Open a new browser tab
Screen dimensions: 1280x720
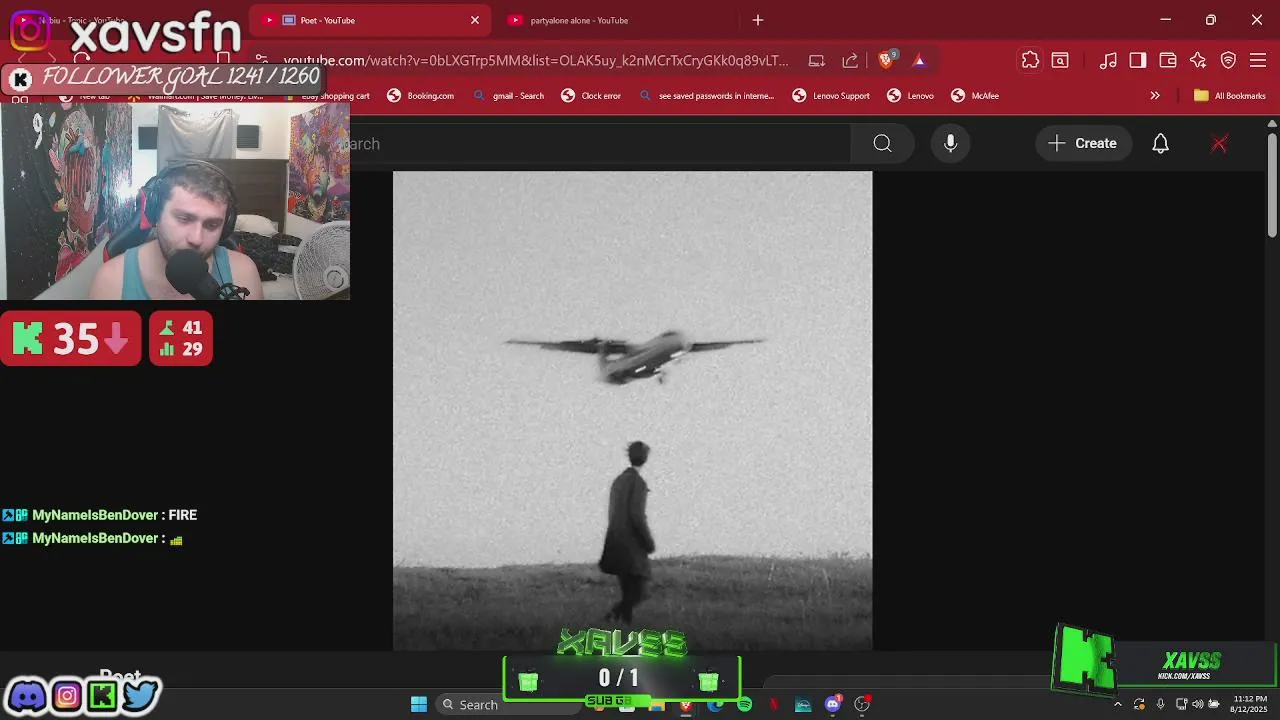pos(758,20)
